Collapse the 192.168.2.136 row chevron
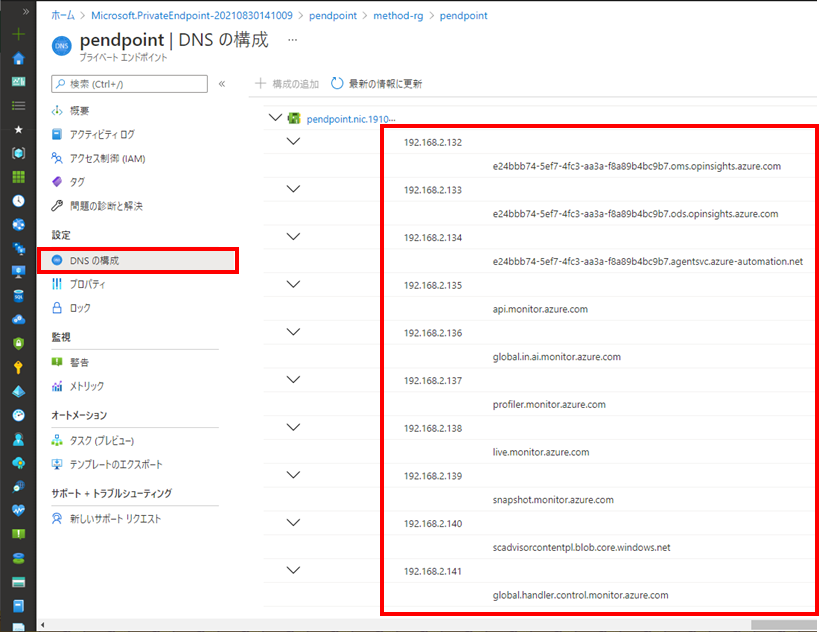This screenshot has height=632, width=819. pyautogui.click(x=294, y=331)
